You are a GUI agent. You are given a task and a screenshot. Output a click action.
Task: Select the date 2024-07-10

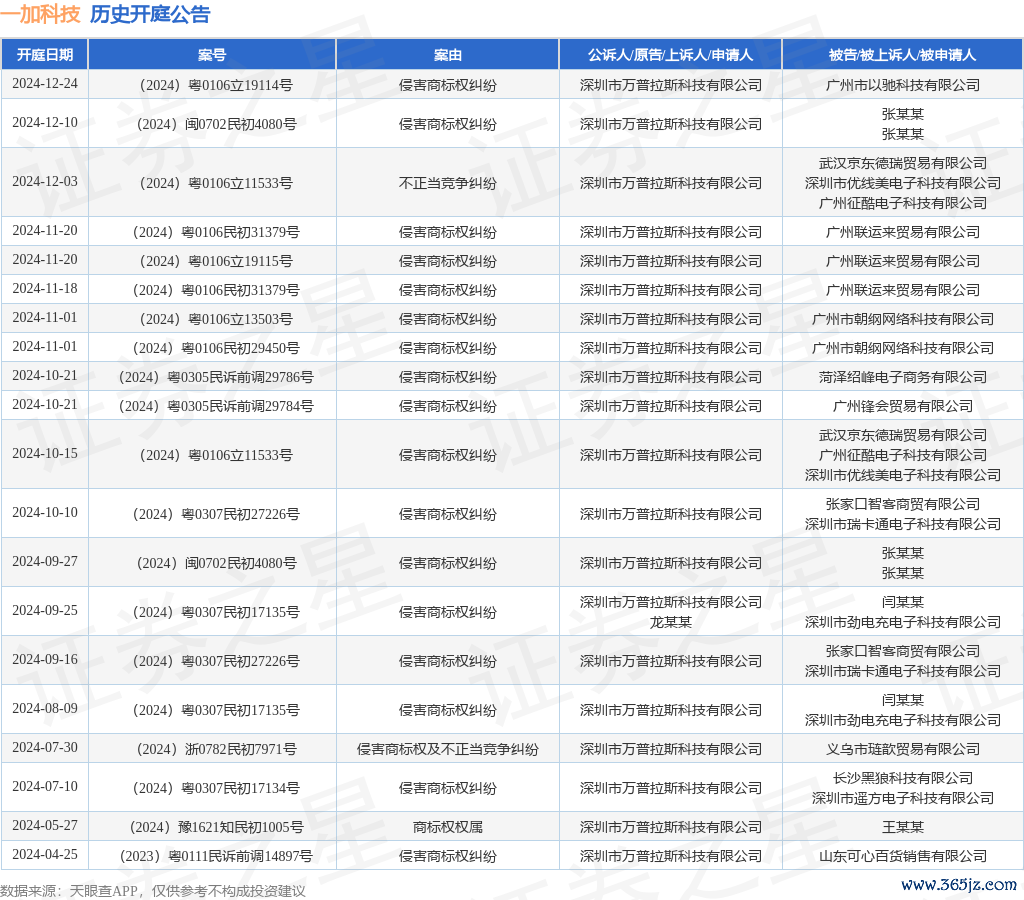[44, 786]
